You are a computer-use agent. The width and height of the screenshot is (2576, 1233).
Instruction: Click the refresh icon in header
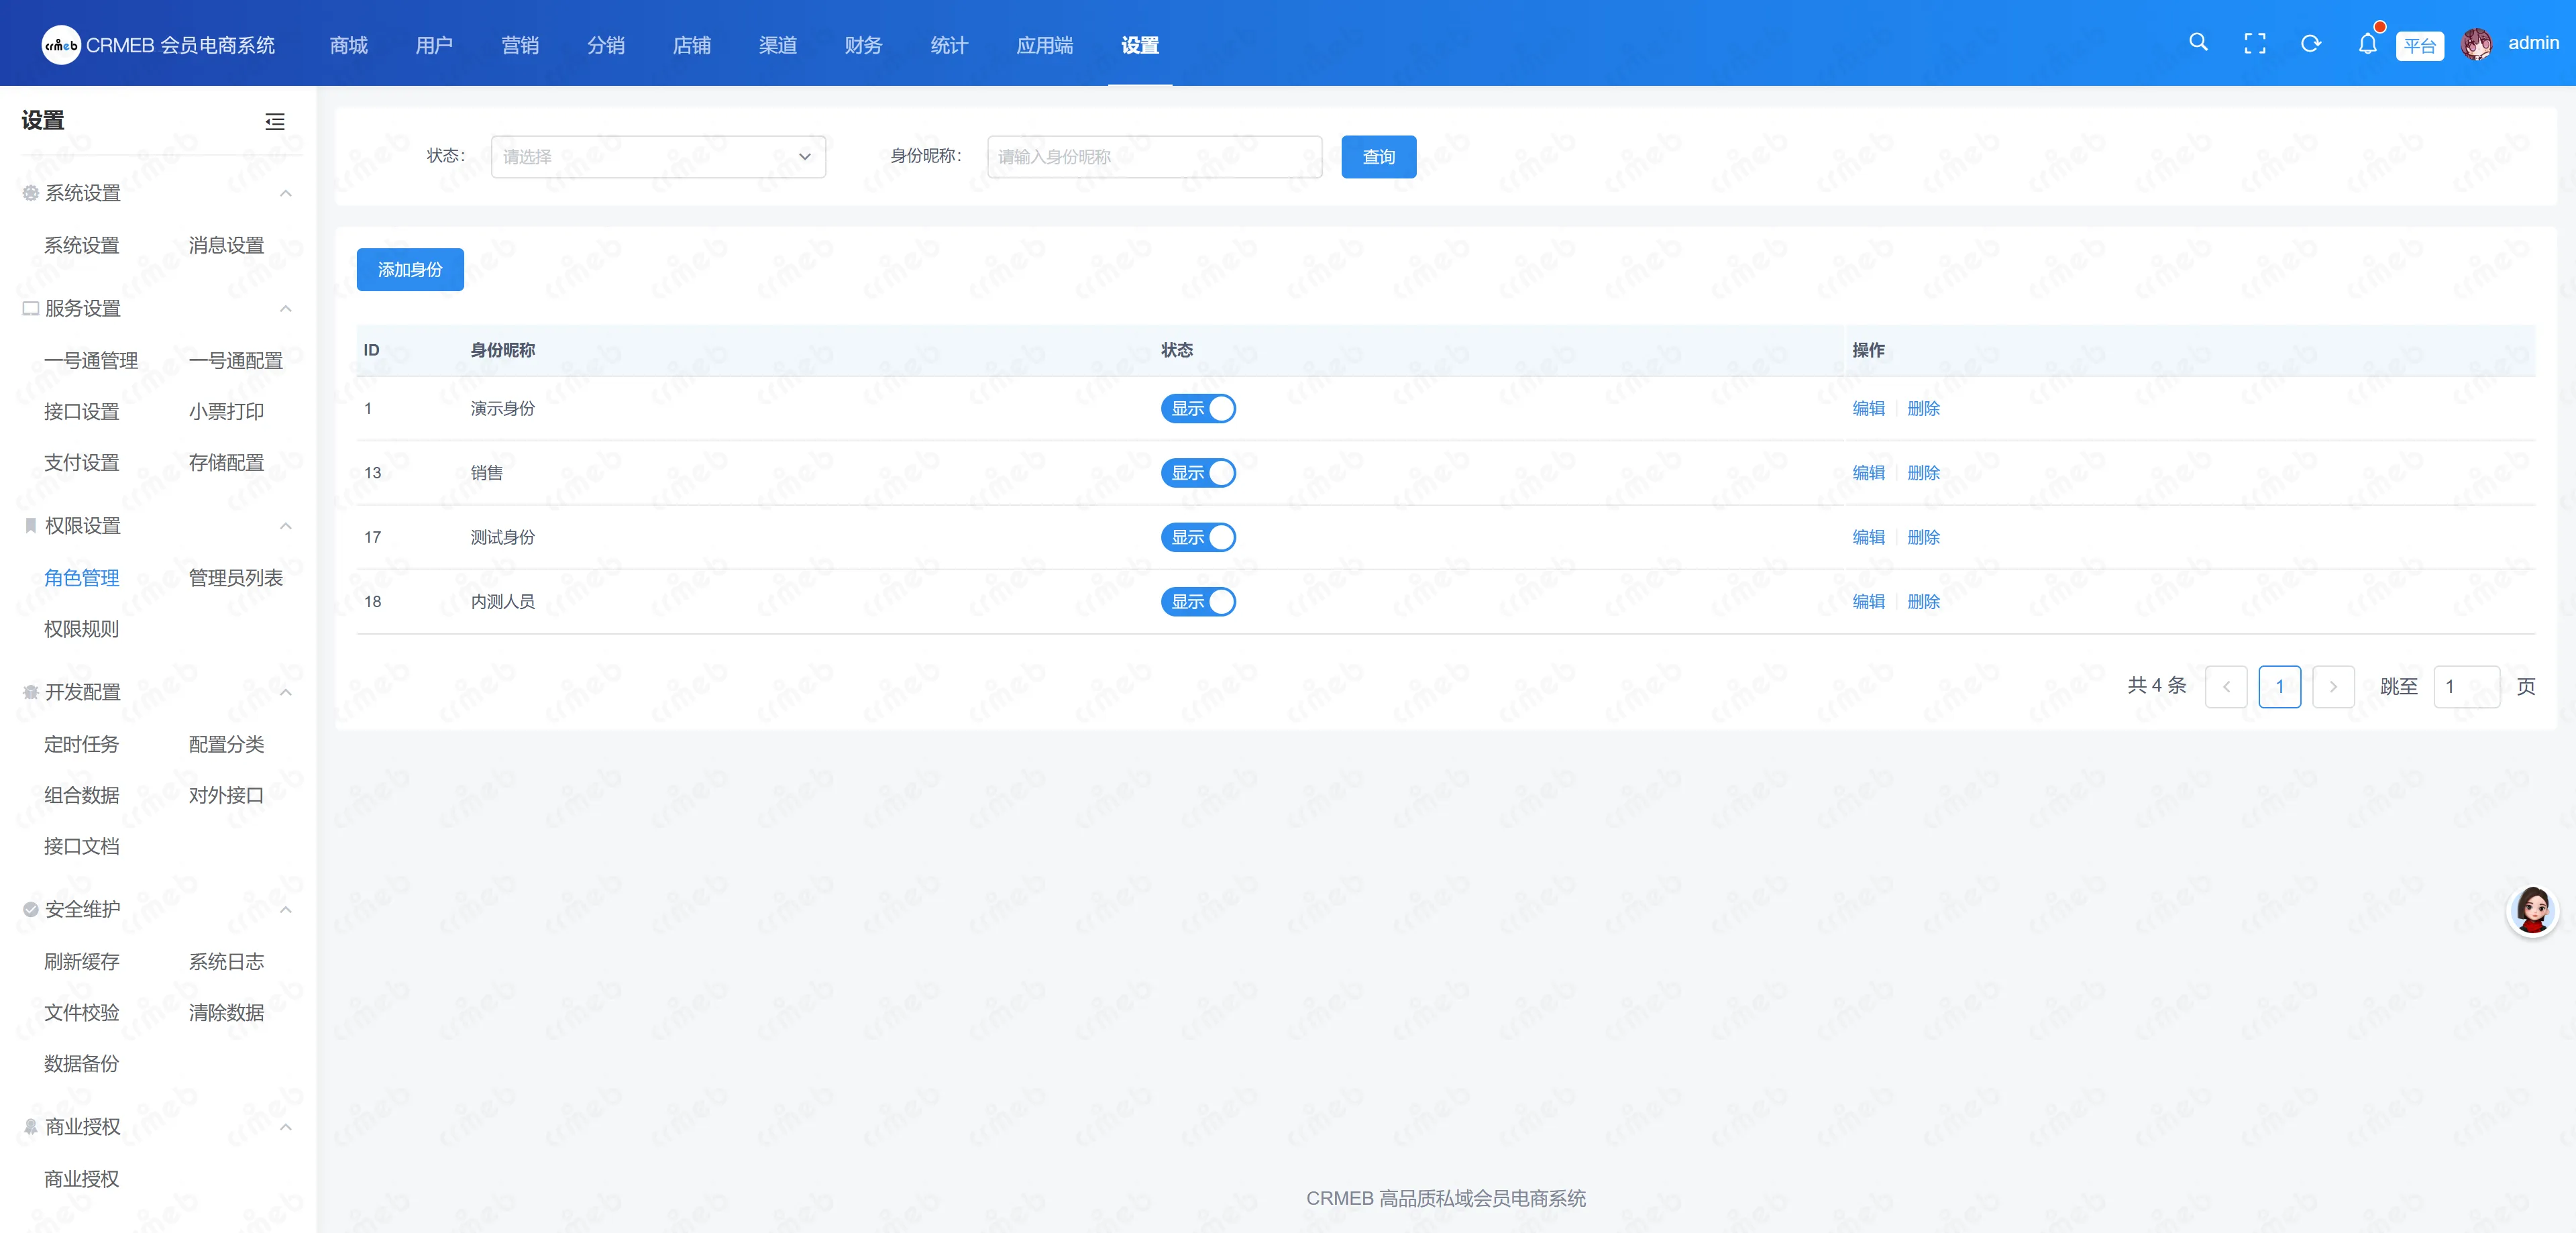[2311, 43]
